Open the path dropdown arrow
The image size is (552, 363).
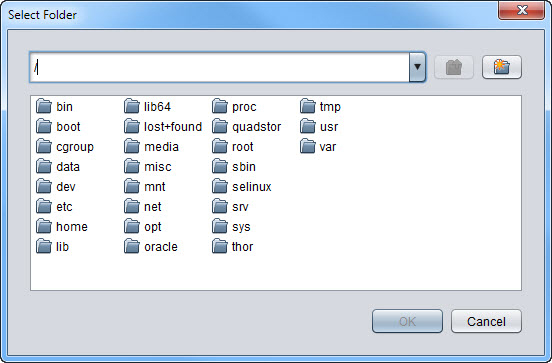(418, 67)
